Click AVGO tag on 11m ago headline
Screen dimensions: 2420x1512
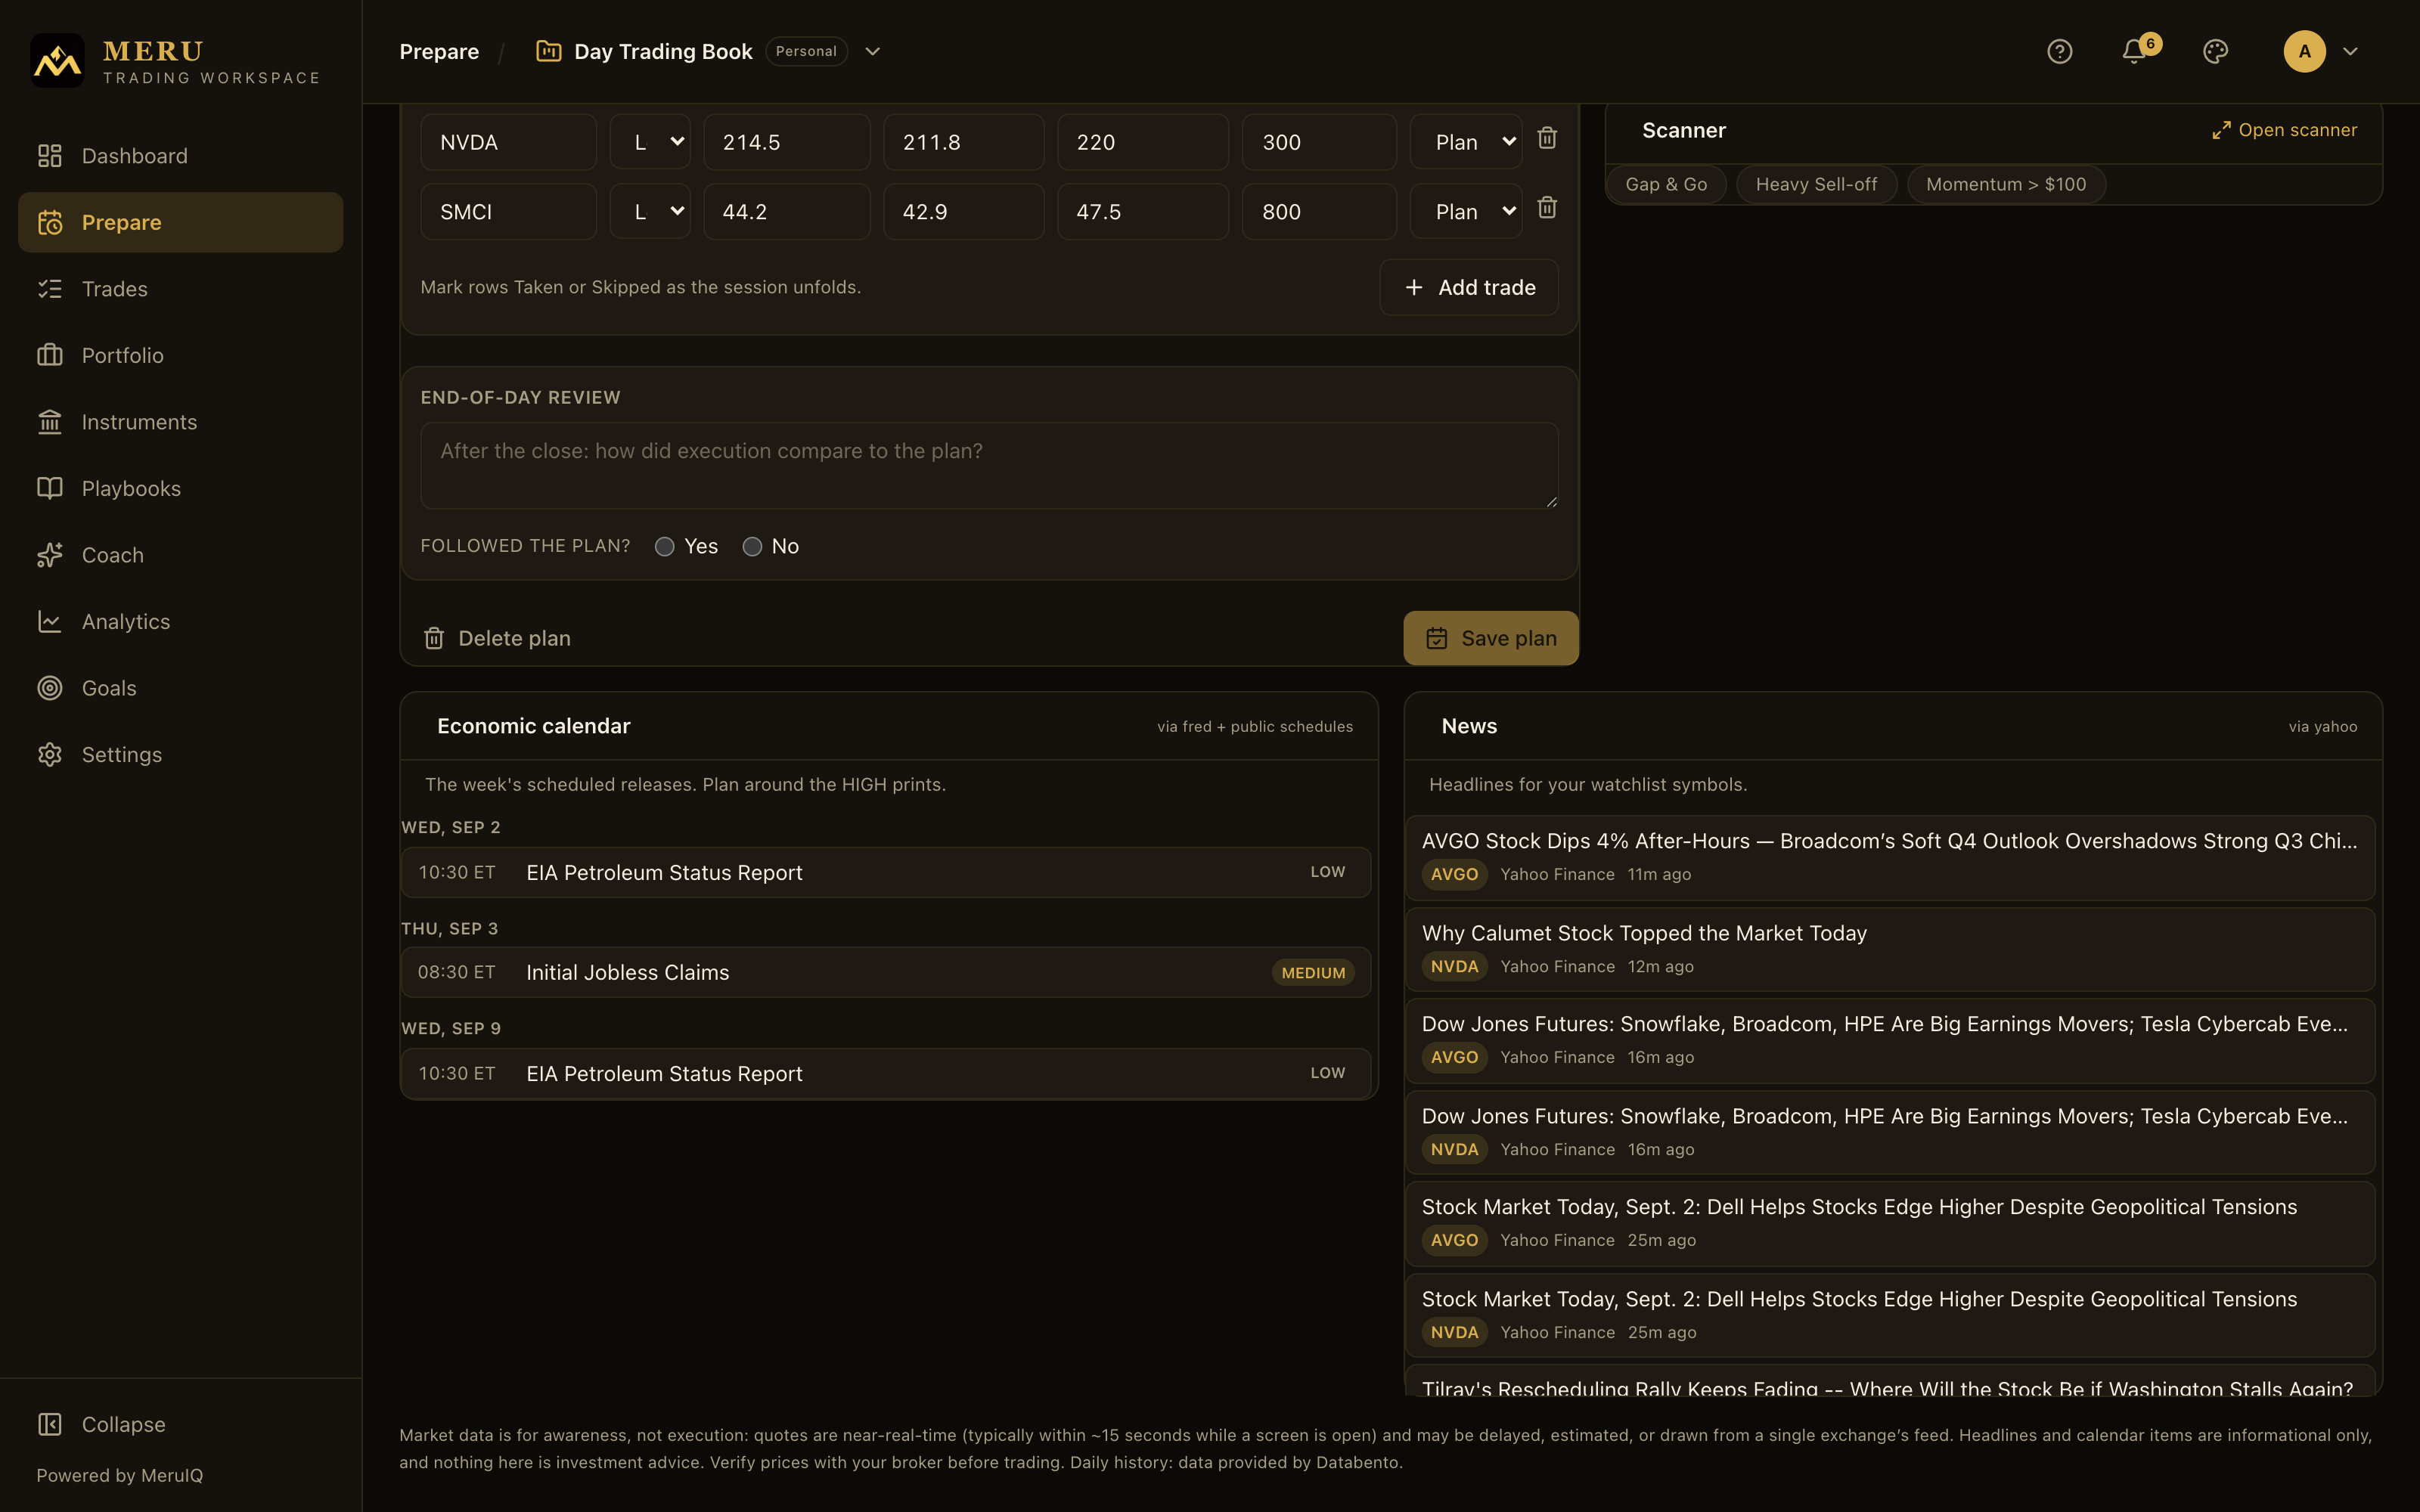tap(1454, 874)
